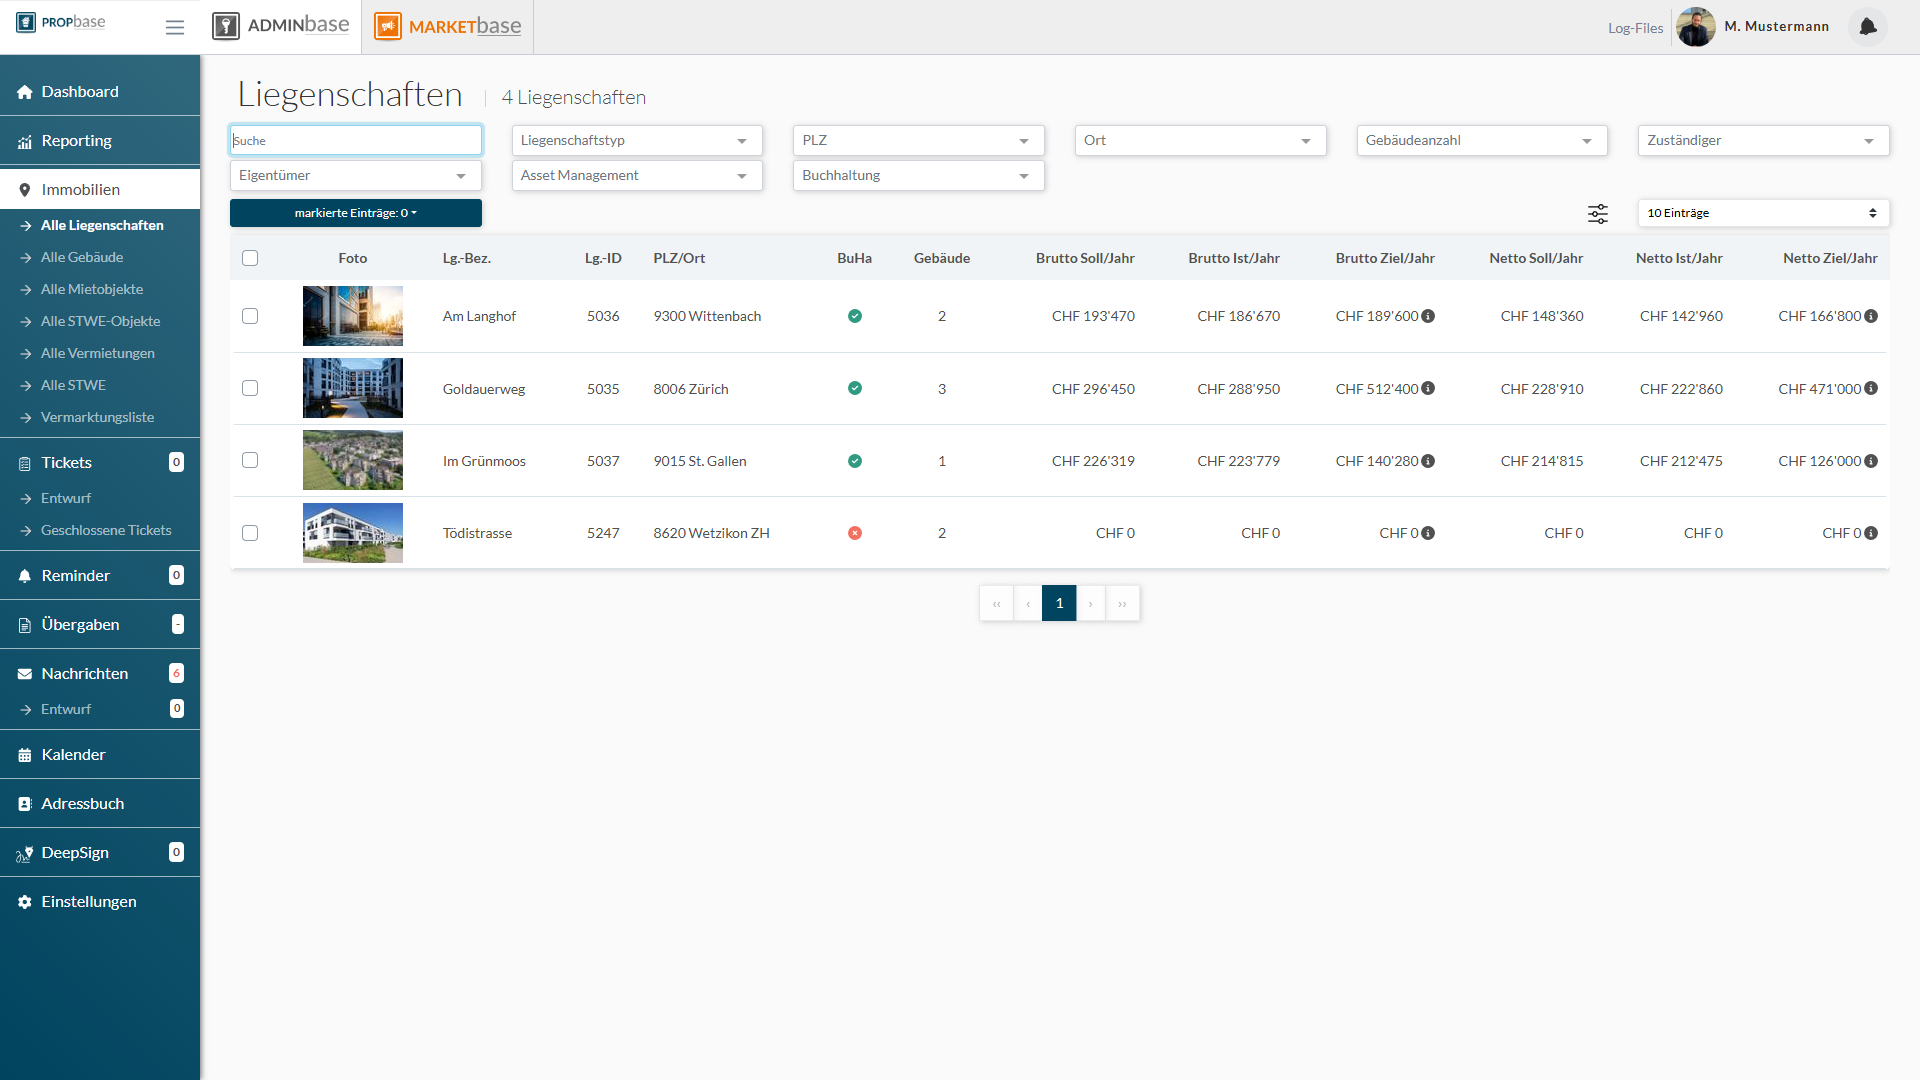This screenshot has height=1080, width=1920.
Task: Open Reporting in the sidebar
Action: click(x=76, y=140)
